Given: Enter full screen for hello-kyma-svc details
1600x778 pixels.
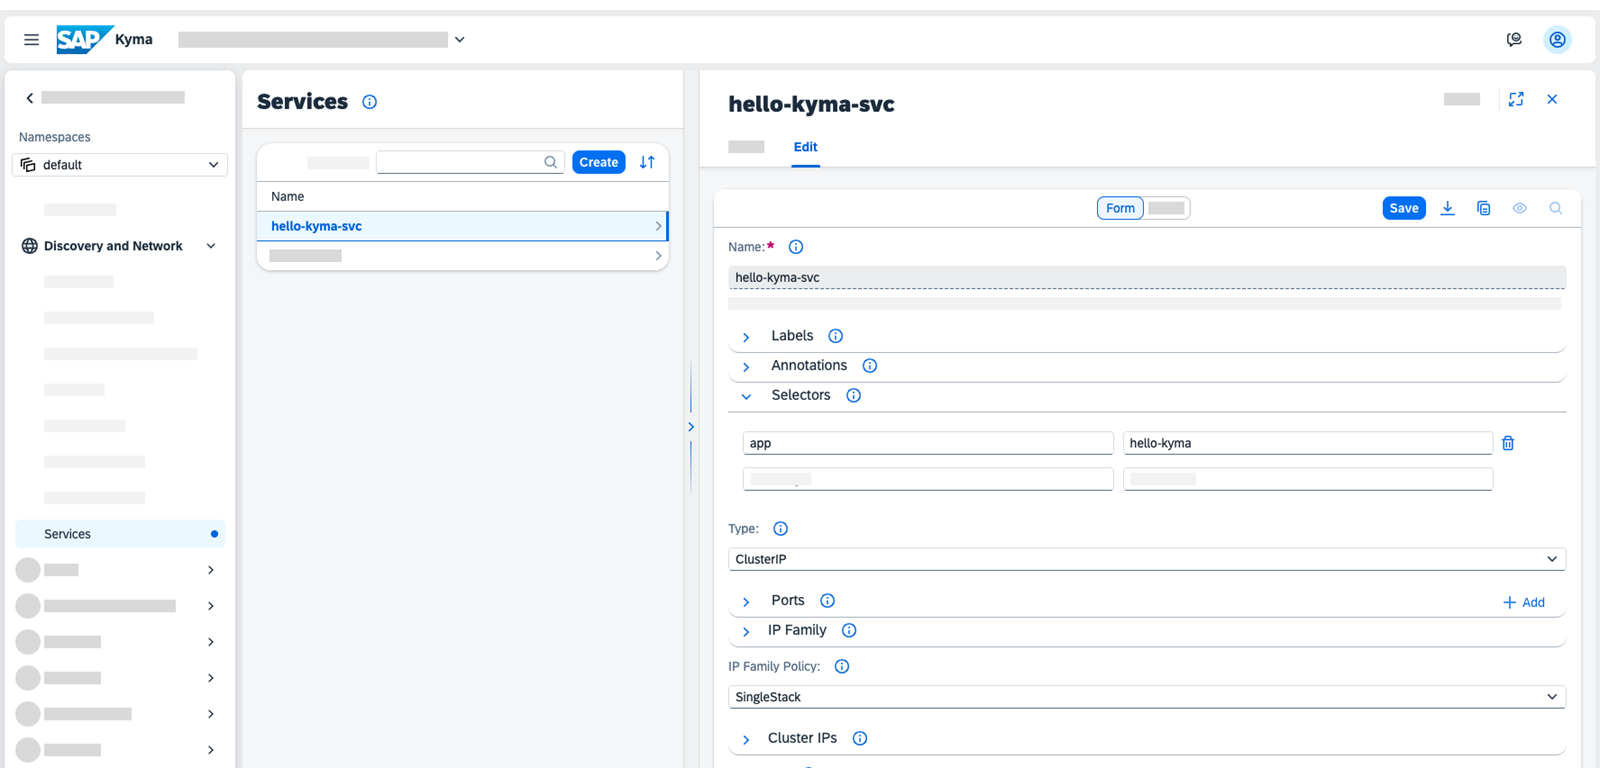Looking at the screenshot, I should coord(1516,99).
